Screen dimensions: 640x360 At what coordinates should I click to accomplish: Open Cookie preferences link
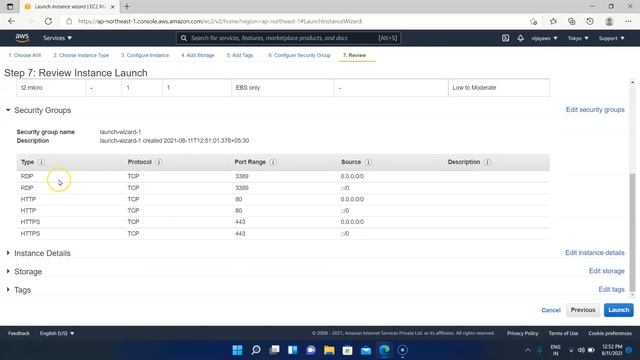point(610,333)
